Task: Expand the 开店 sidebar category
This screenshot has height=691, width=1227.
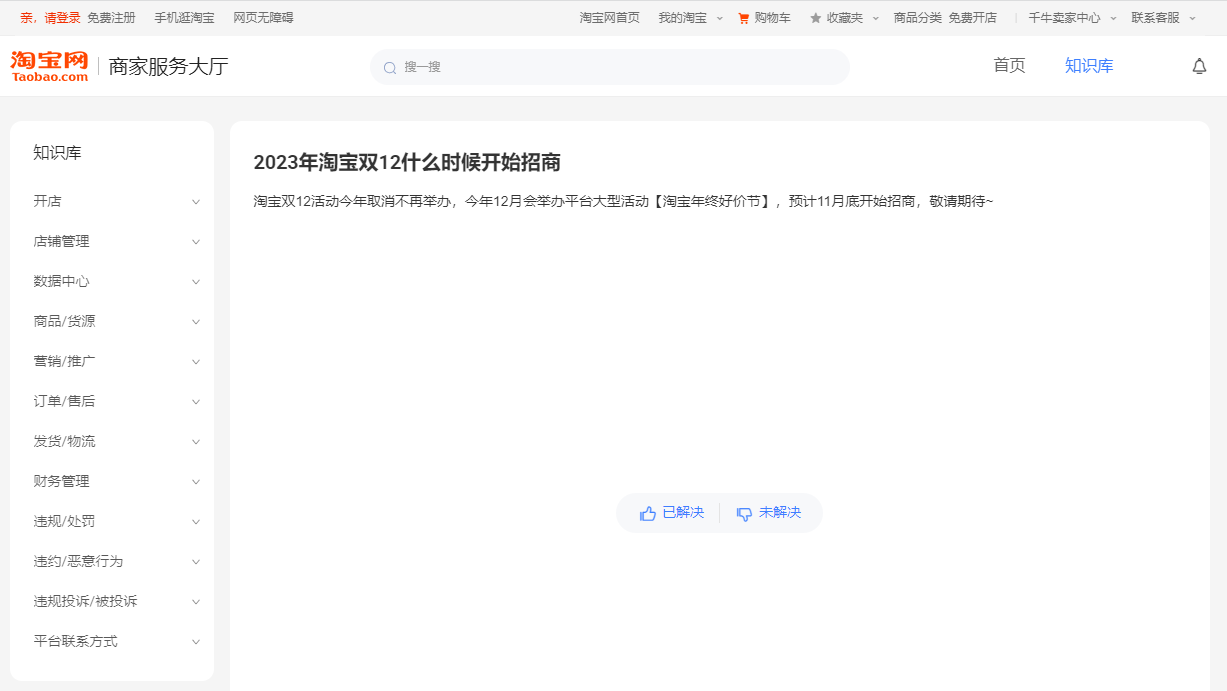Action: point(196,202)
